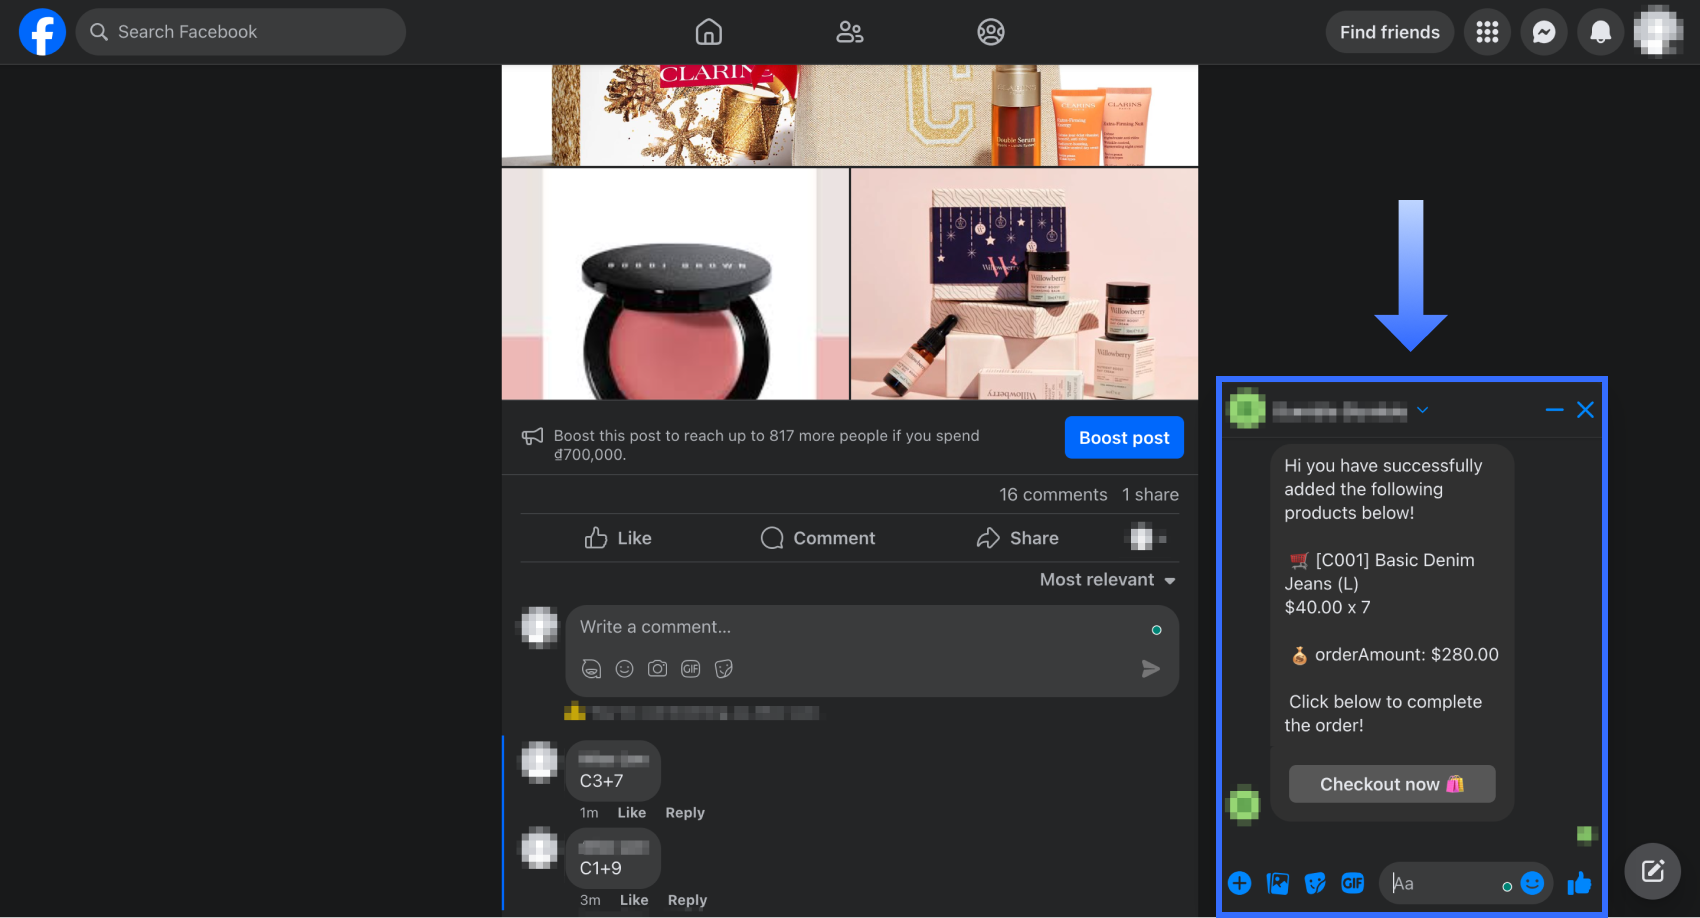Open the notifications bell
1700x918 pixels.
coord(1600,32)
